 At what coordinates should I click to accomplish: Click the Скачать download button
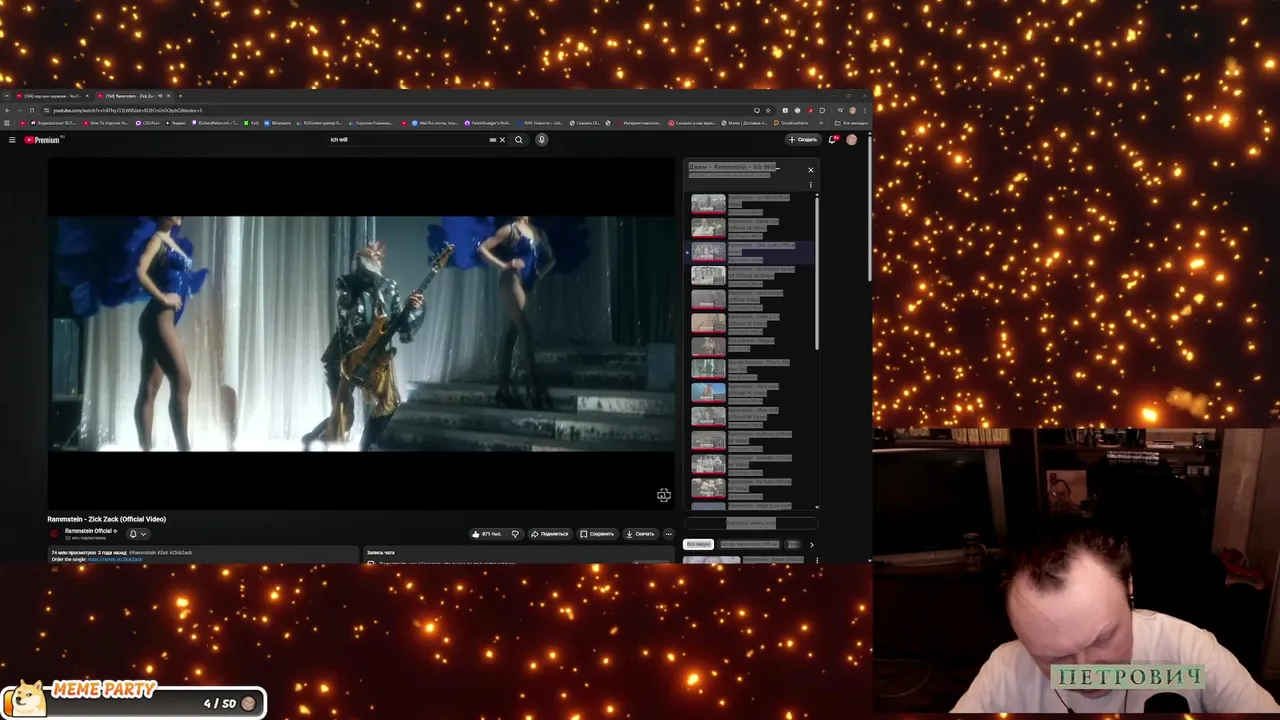click(639, 534)
